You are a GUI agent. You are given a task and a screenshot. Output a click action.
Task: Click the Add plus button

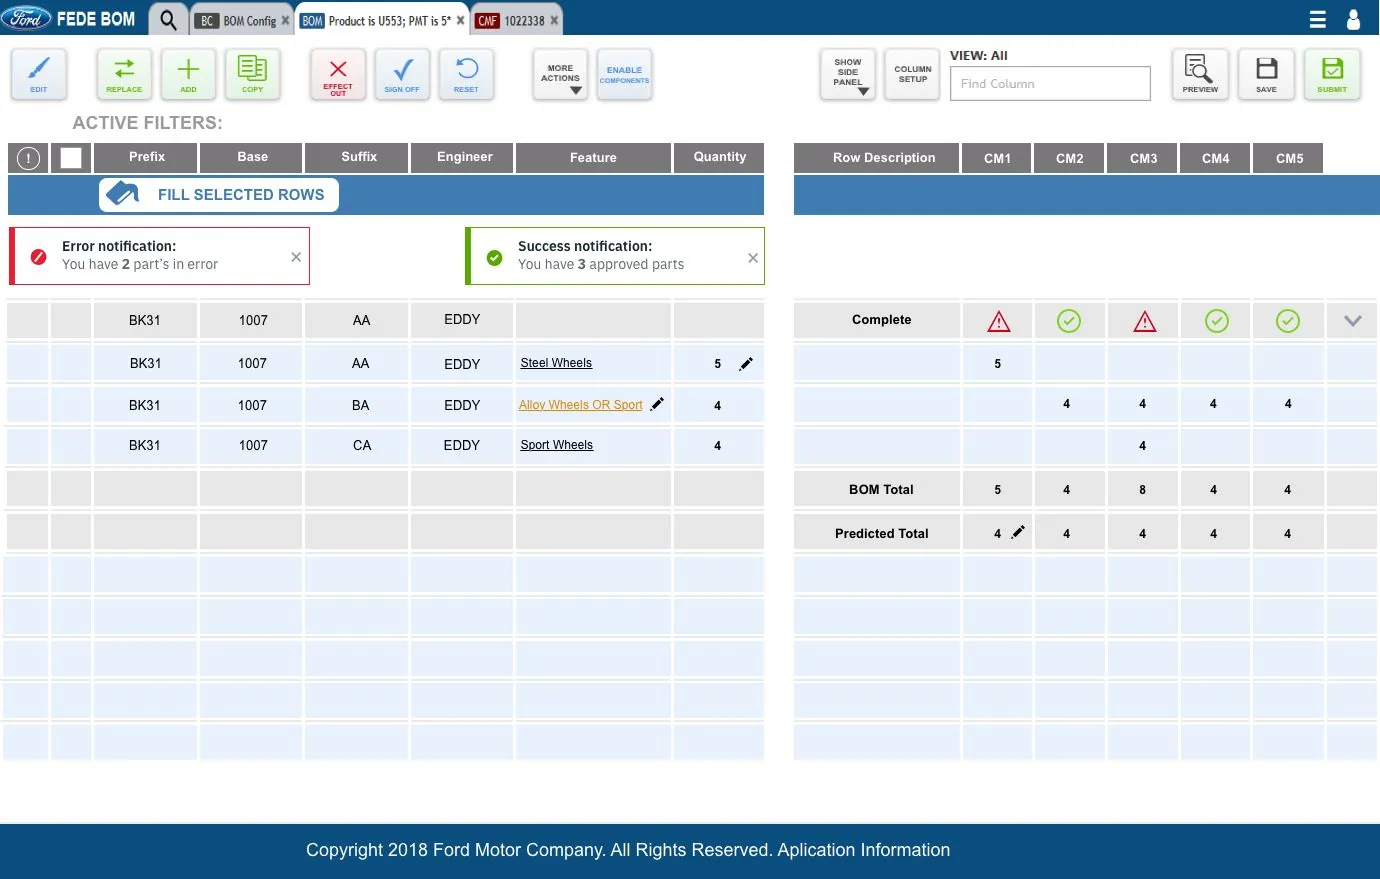tap(188, 74)
